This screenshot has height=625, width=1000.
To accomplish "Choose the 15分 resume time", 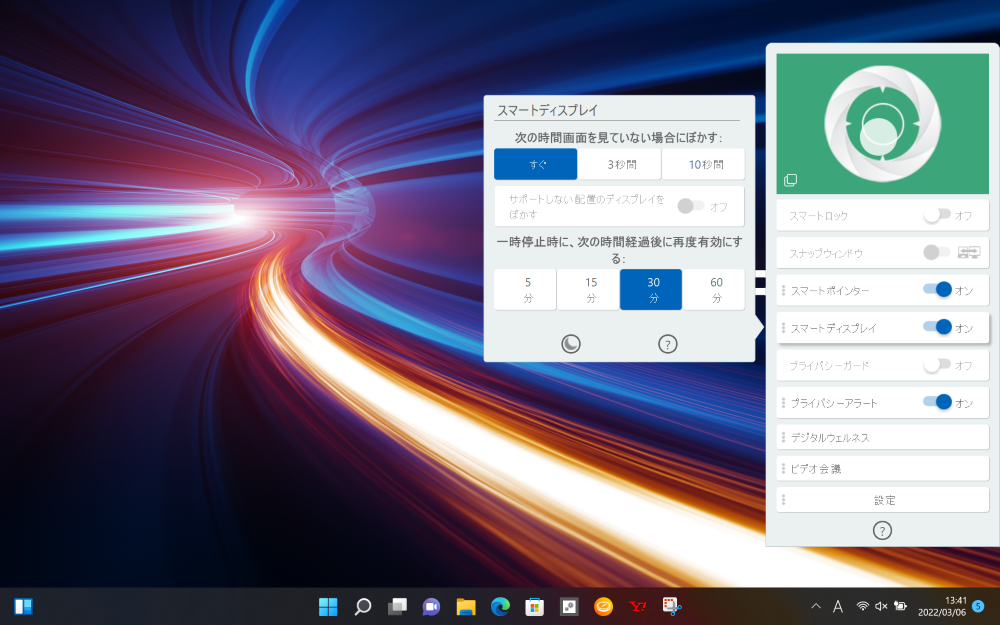I will [x=588, y=290].
